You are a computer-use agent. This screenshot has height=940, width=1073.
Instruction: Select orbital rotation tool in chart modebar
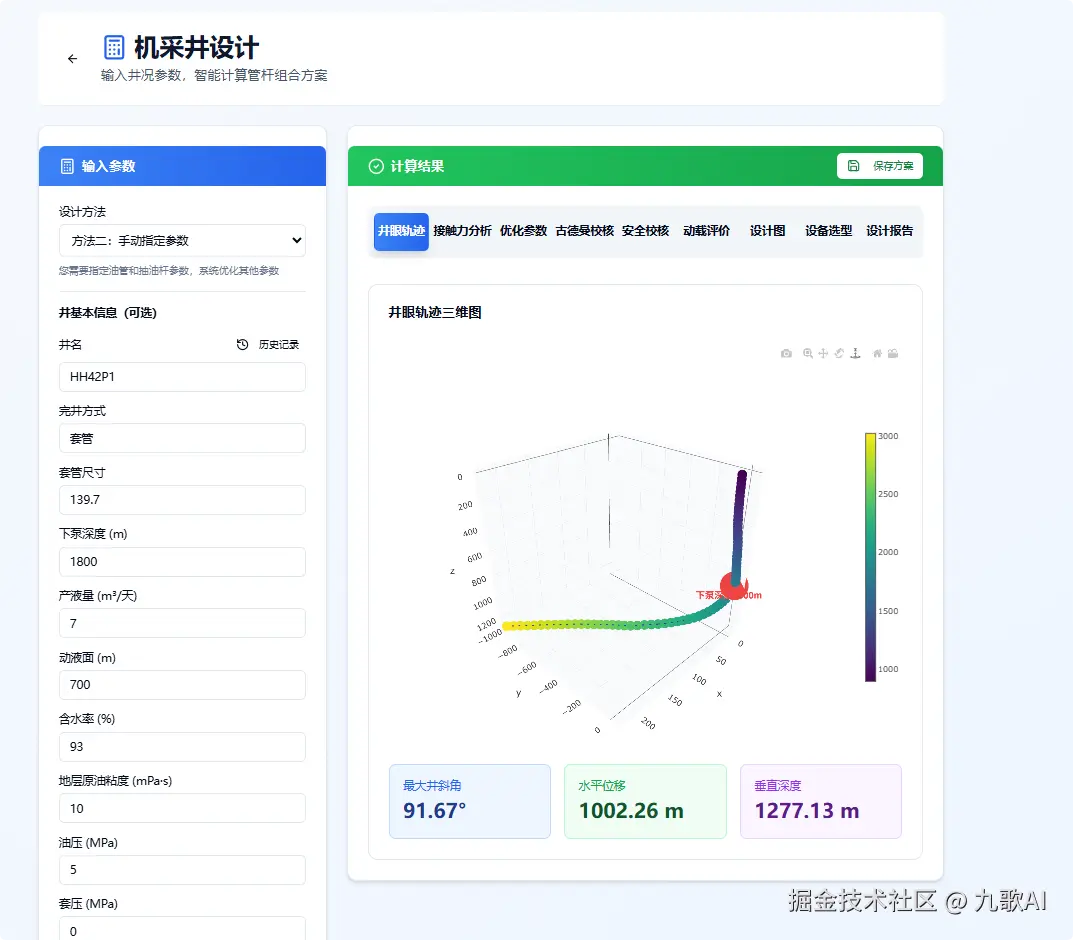coord(839,353)
